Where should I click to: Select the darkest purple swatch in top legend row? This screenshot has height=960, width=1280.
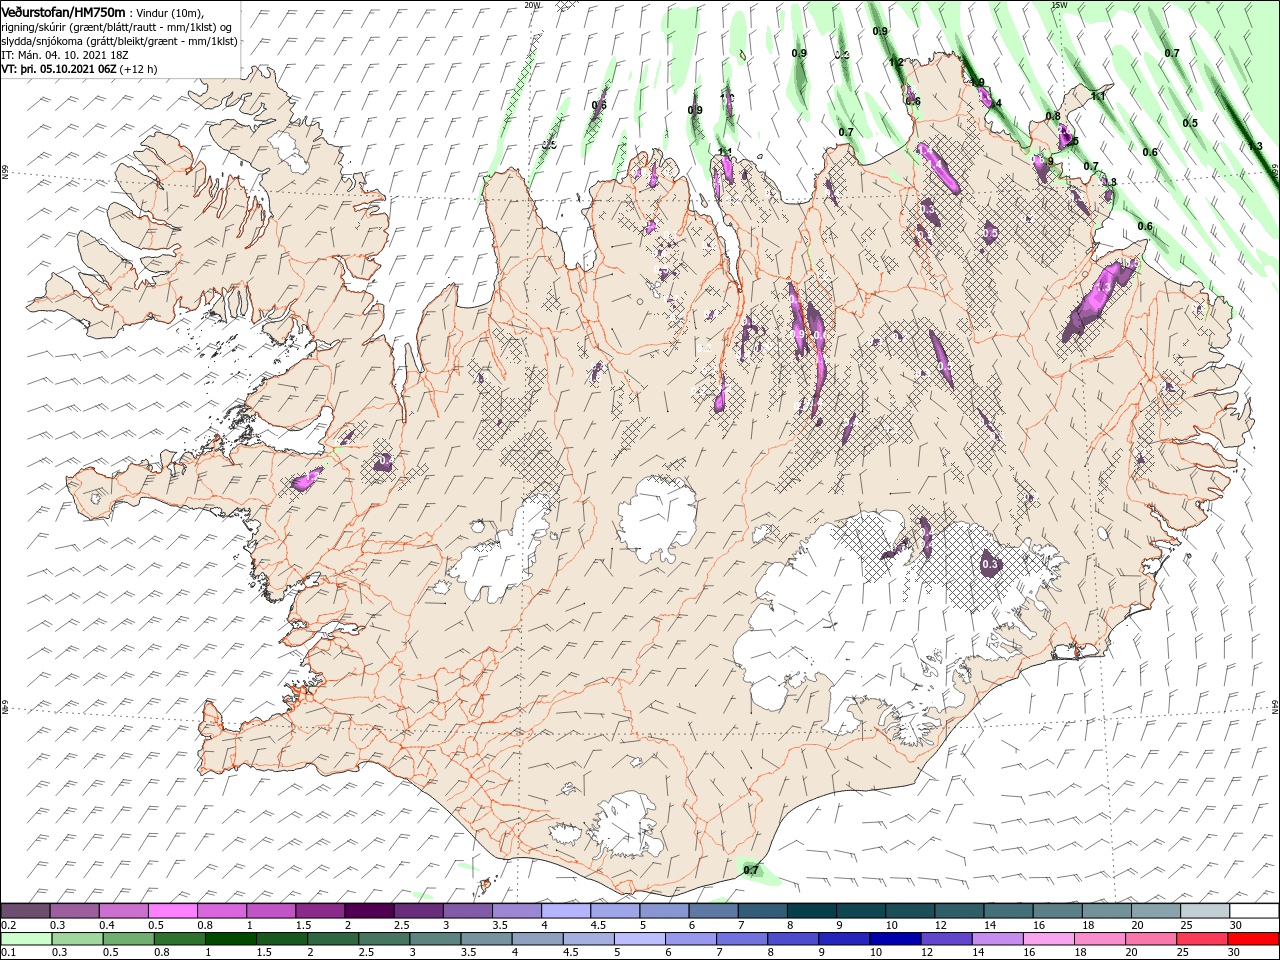coord(369,911)
